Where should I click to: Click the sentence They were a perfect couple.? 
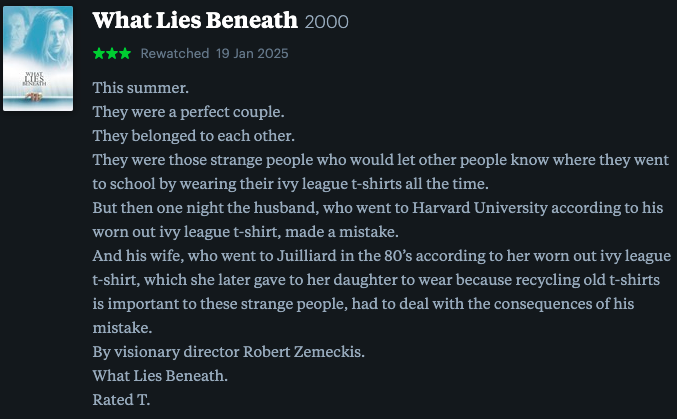click(188, 112)
